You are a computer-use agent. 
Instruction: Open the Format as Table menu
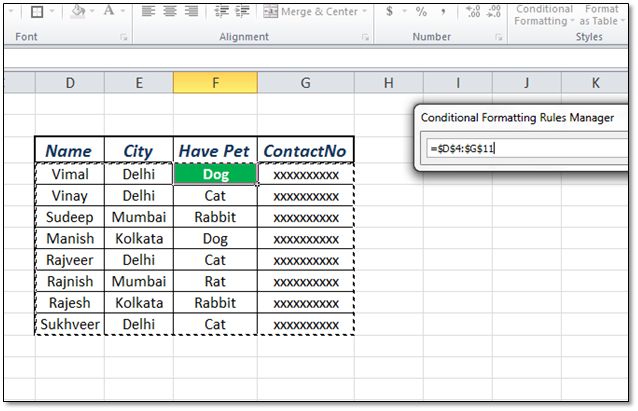601,15
